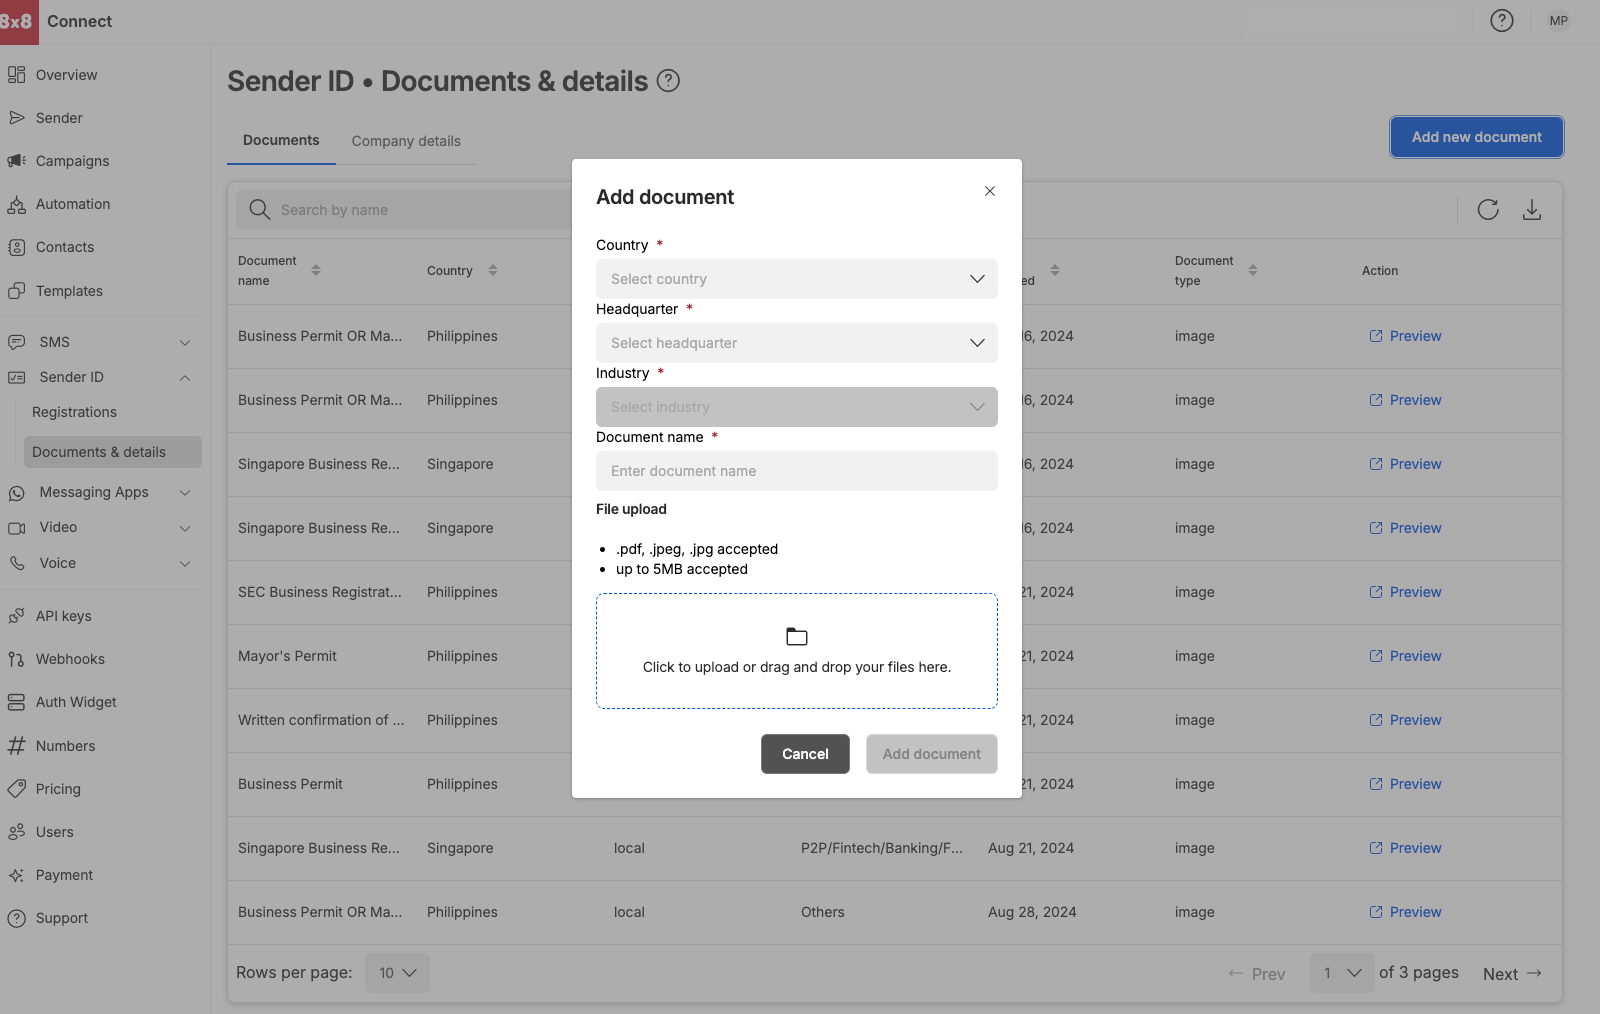The width and height of the screenshot is (1600, 1014).
Task: Open the Pricing tag icon in sidebar
Action: pos(17,788)
